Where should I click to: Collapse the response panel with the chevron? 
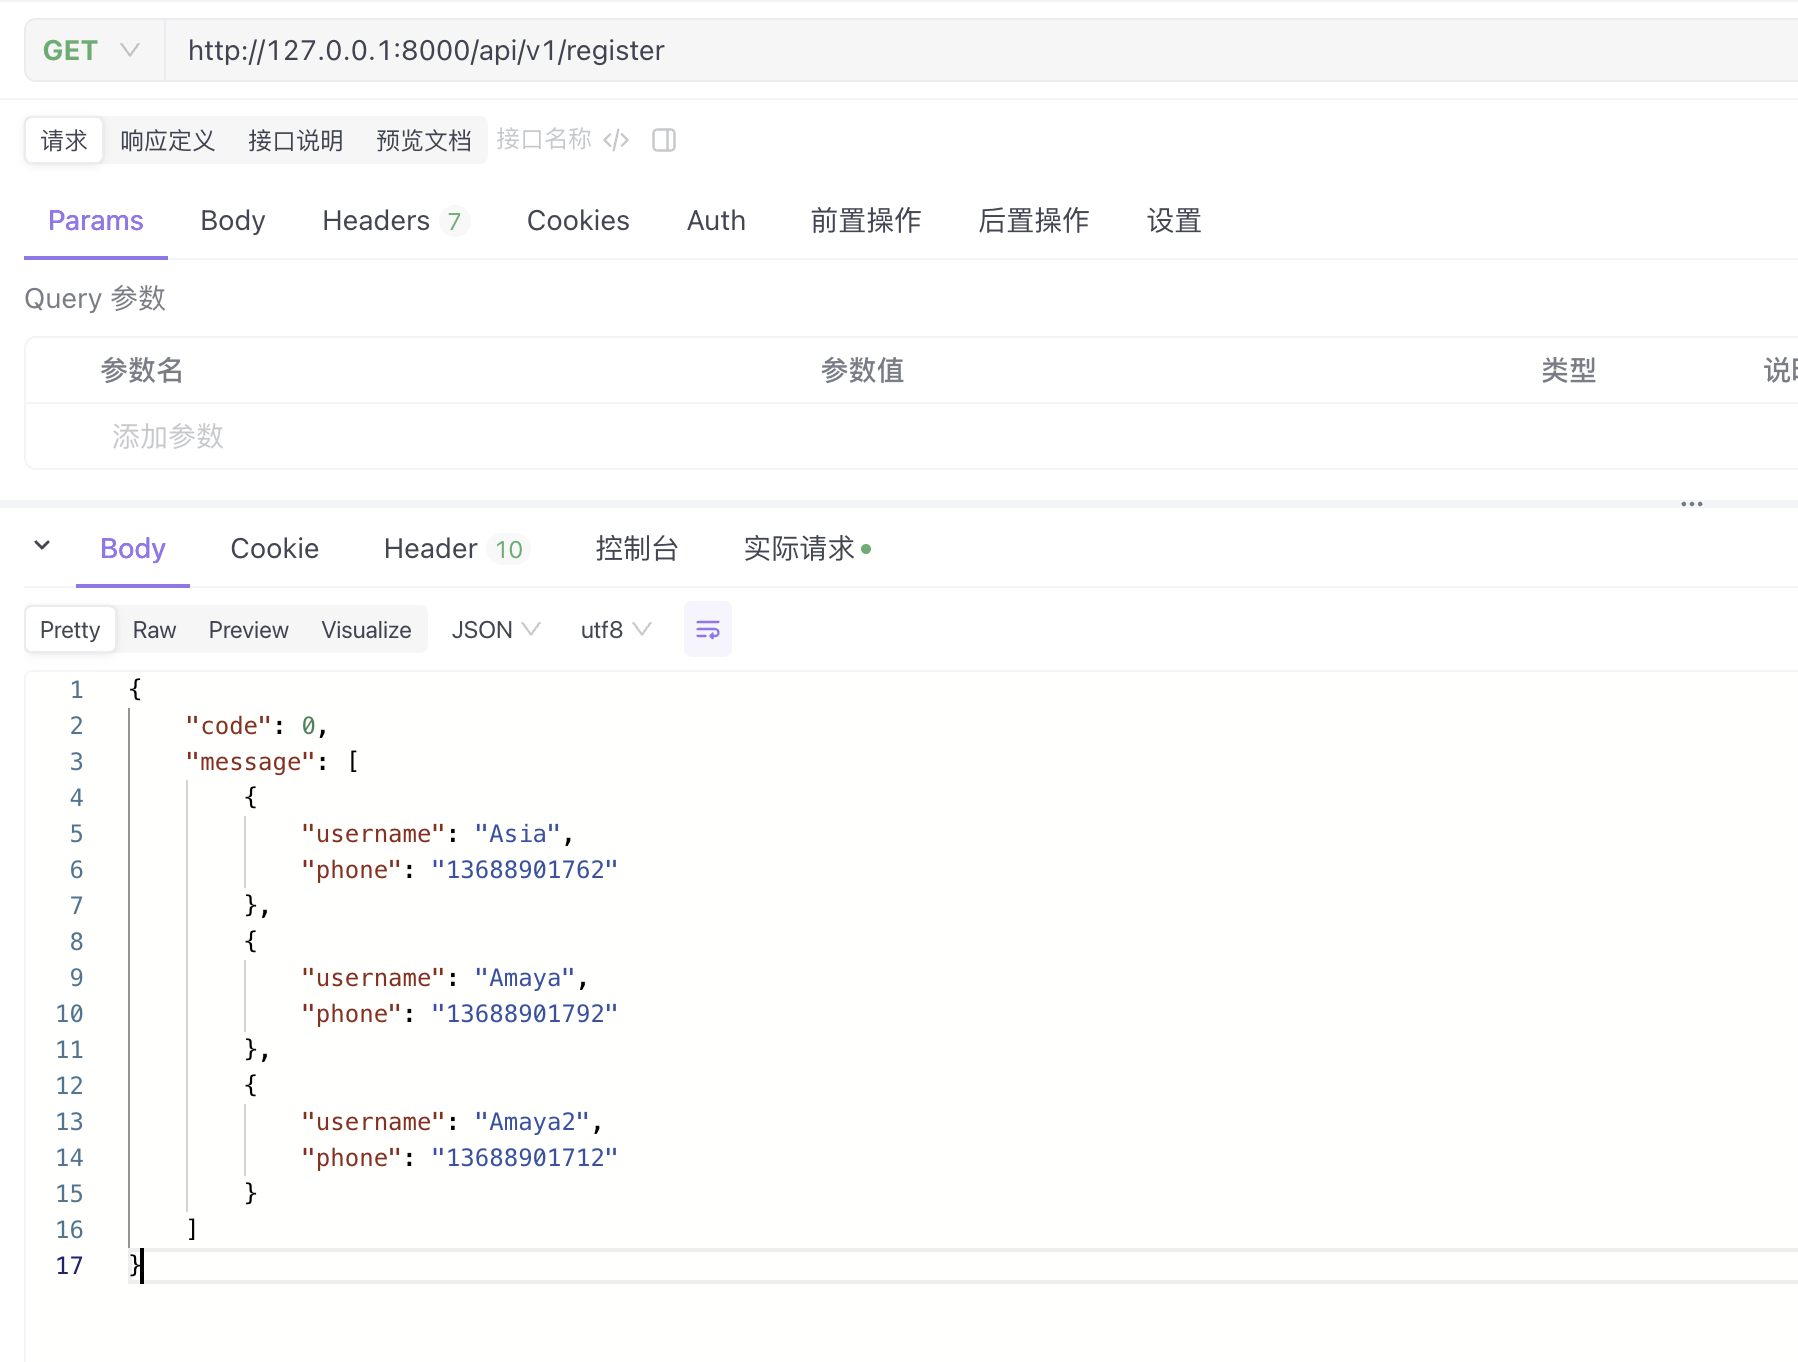(42, 546)
